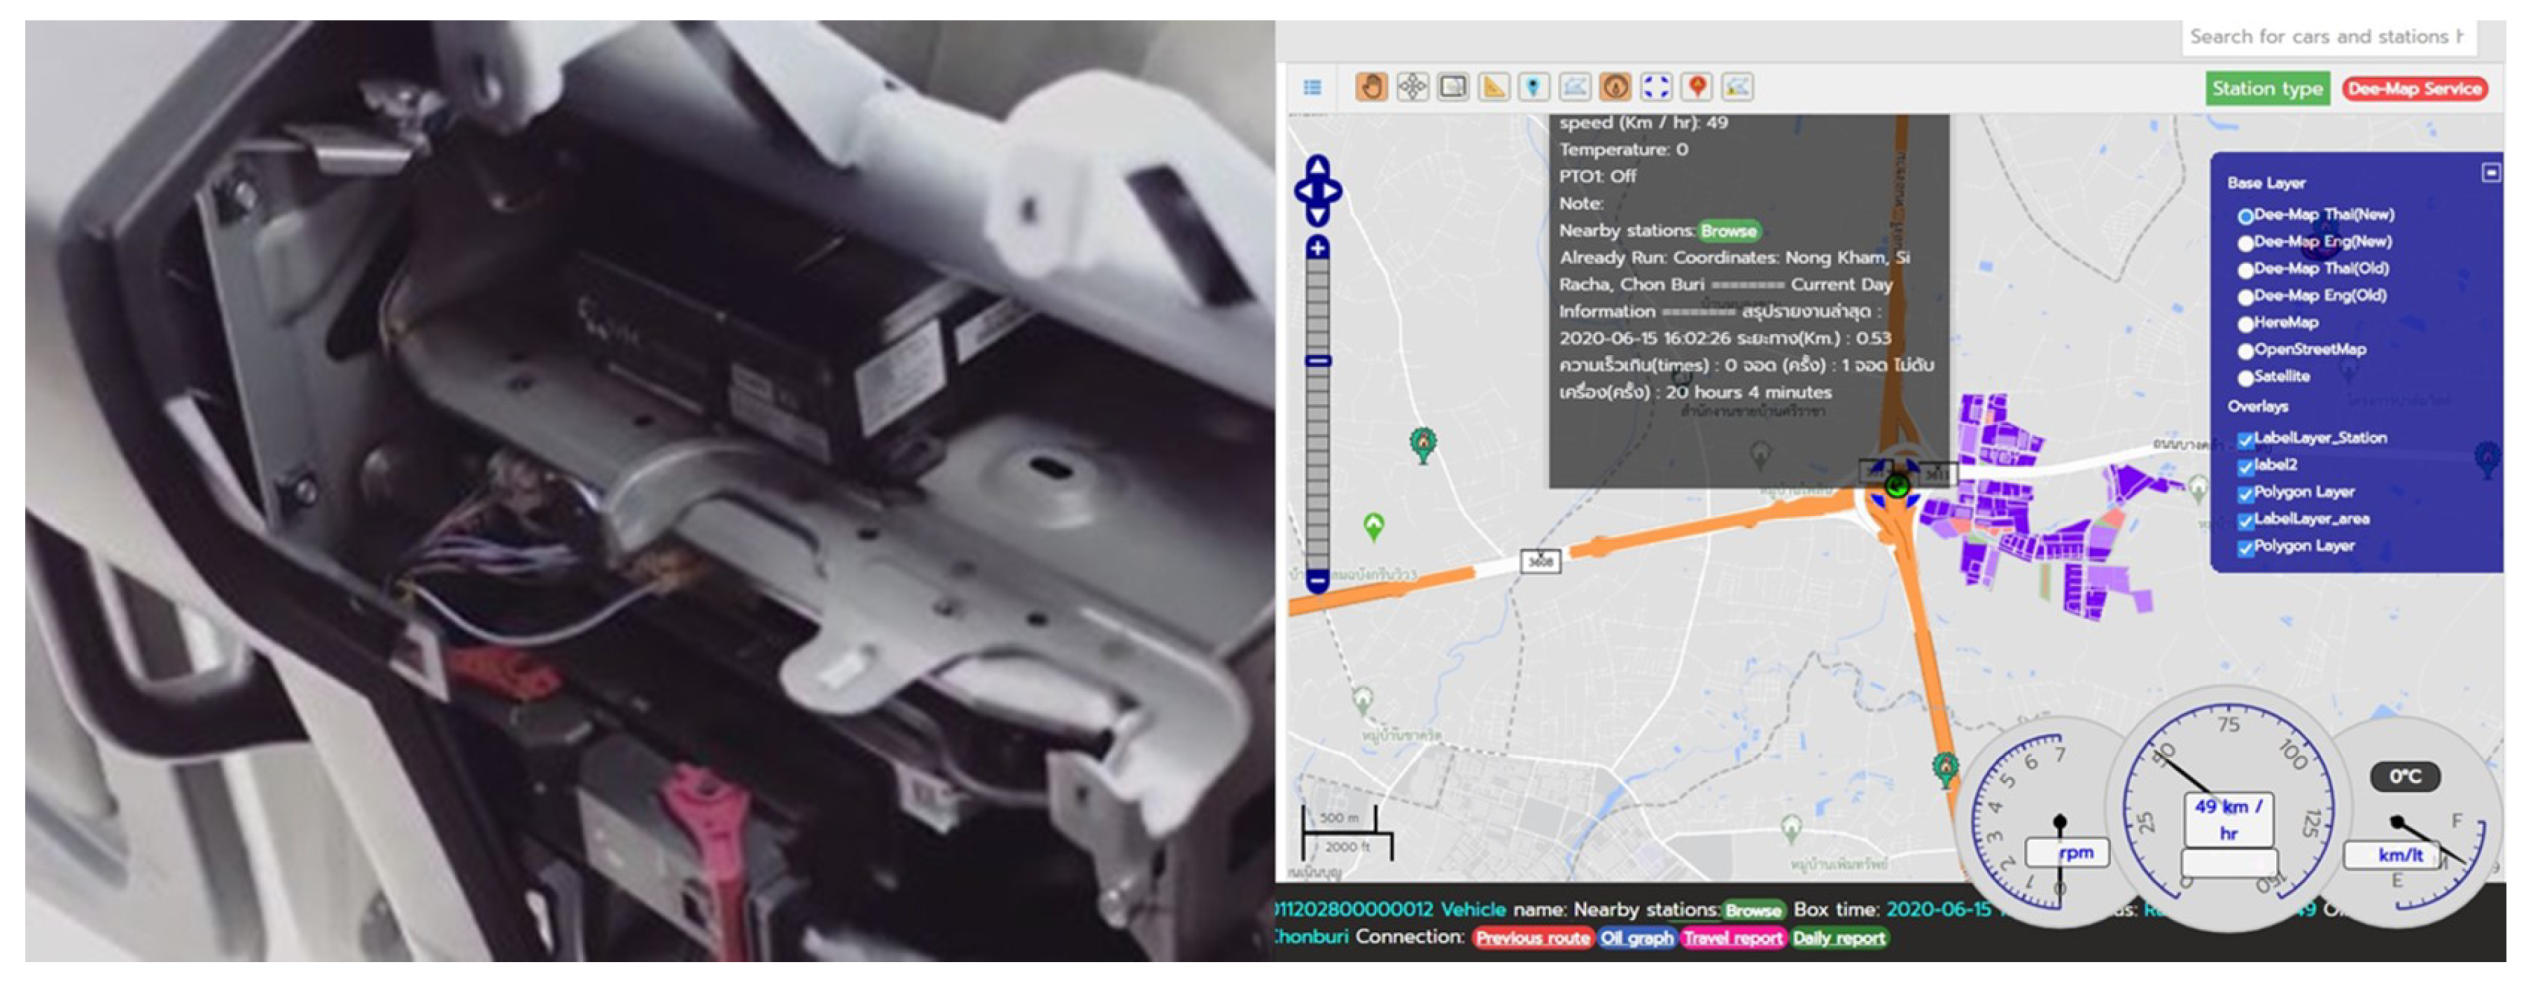Uncheck the LabelLayer_Station overlay
The image size is (2526, 981).
2246,440
